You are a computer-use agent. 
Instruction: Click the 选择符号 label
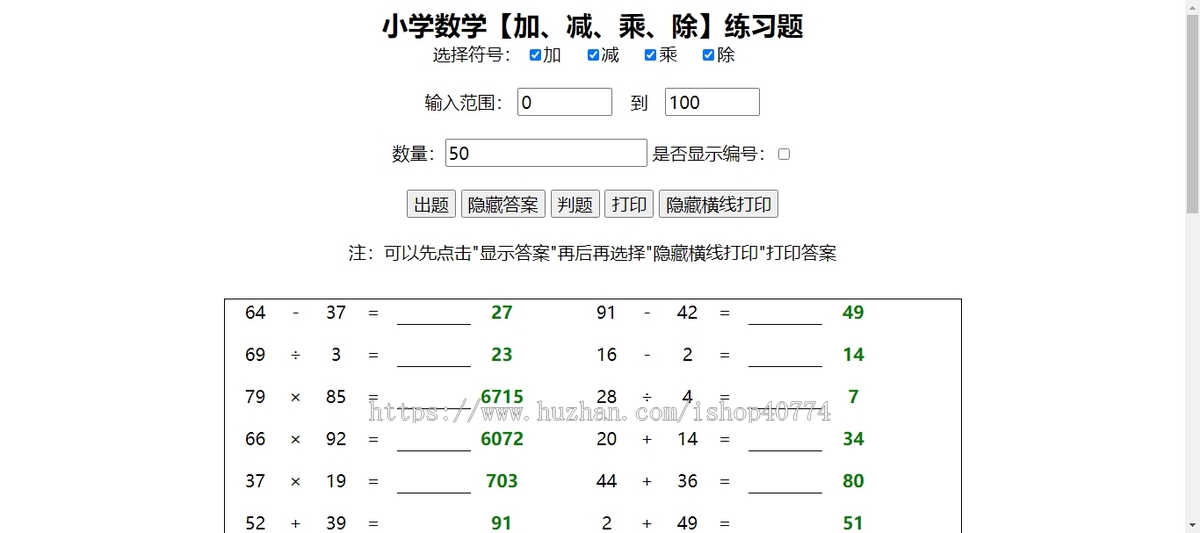click(x=472, y=55)
